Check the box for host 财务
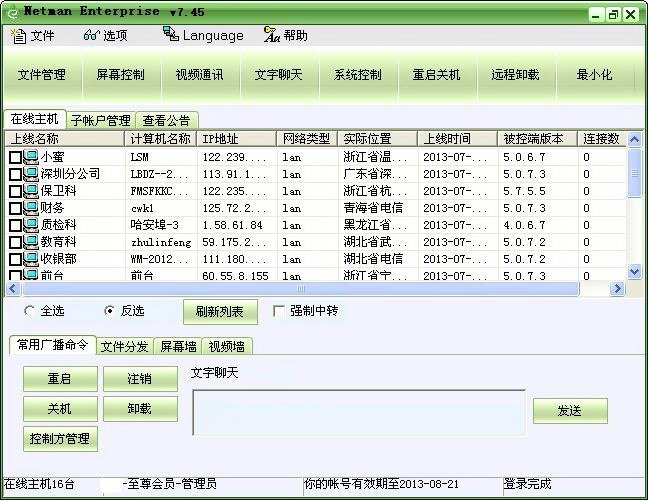 point(15,208)
